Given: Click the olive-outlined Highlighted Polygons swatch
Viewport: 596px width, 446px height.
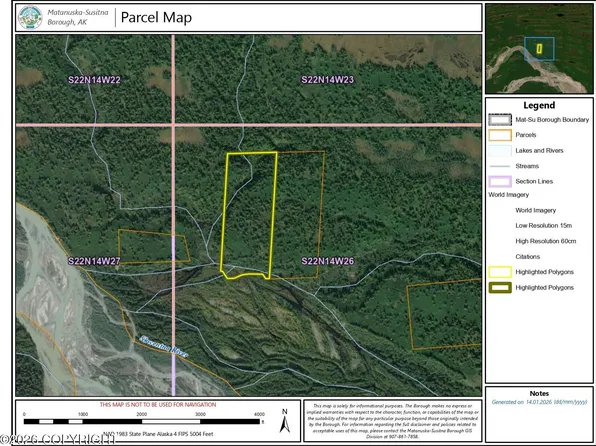Looking at the screenshot, I should (500, 287).
